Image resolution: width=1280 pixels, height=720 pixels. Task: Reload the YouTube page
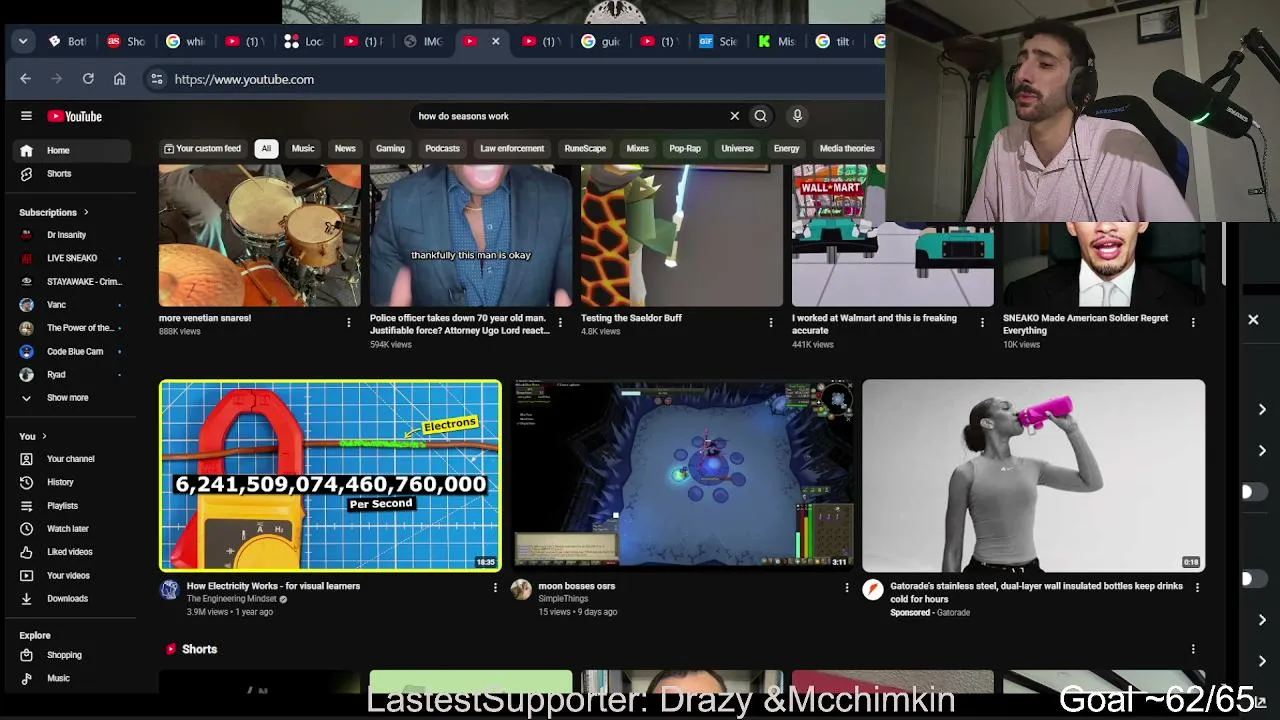pos(88,79)
